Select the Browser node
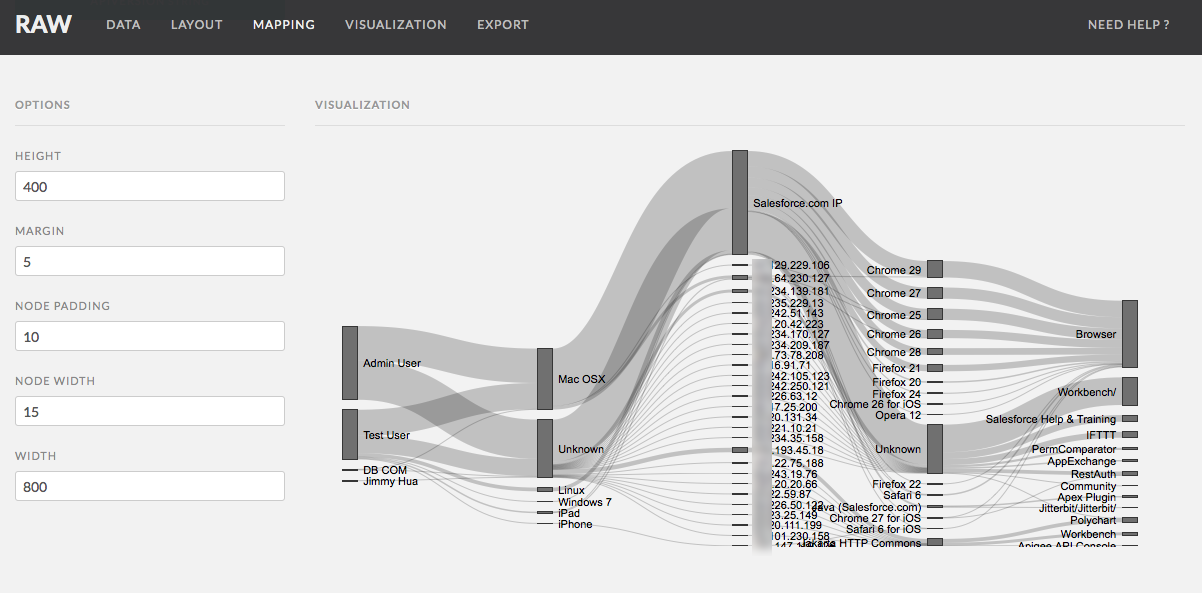Viewport: 1202px width, 593px height. click(x=1131, y=333)
